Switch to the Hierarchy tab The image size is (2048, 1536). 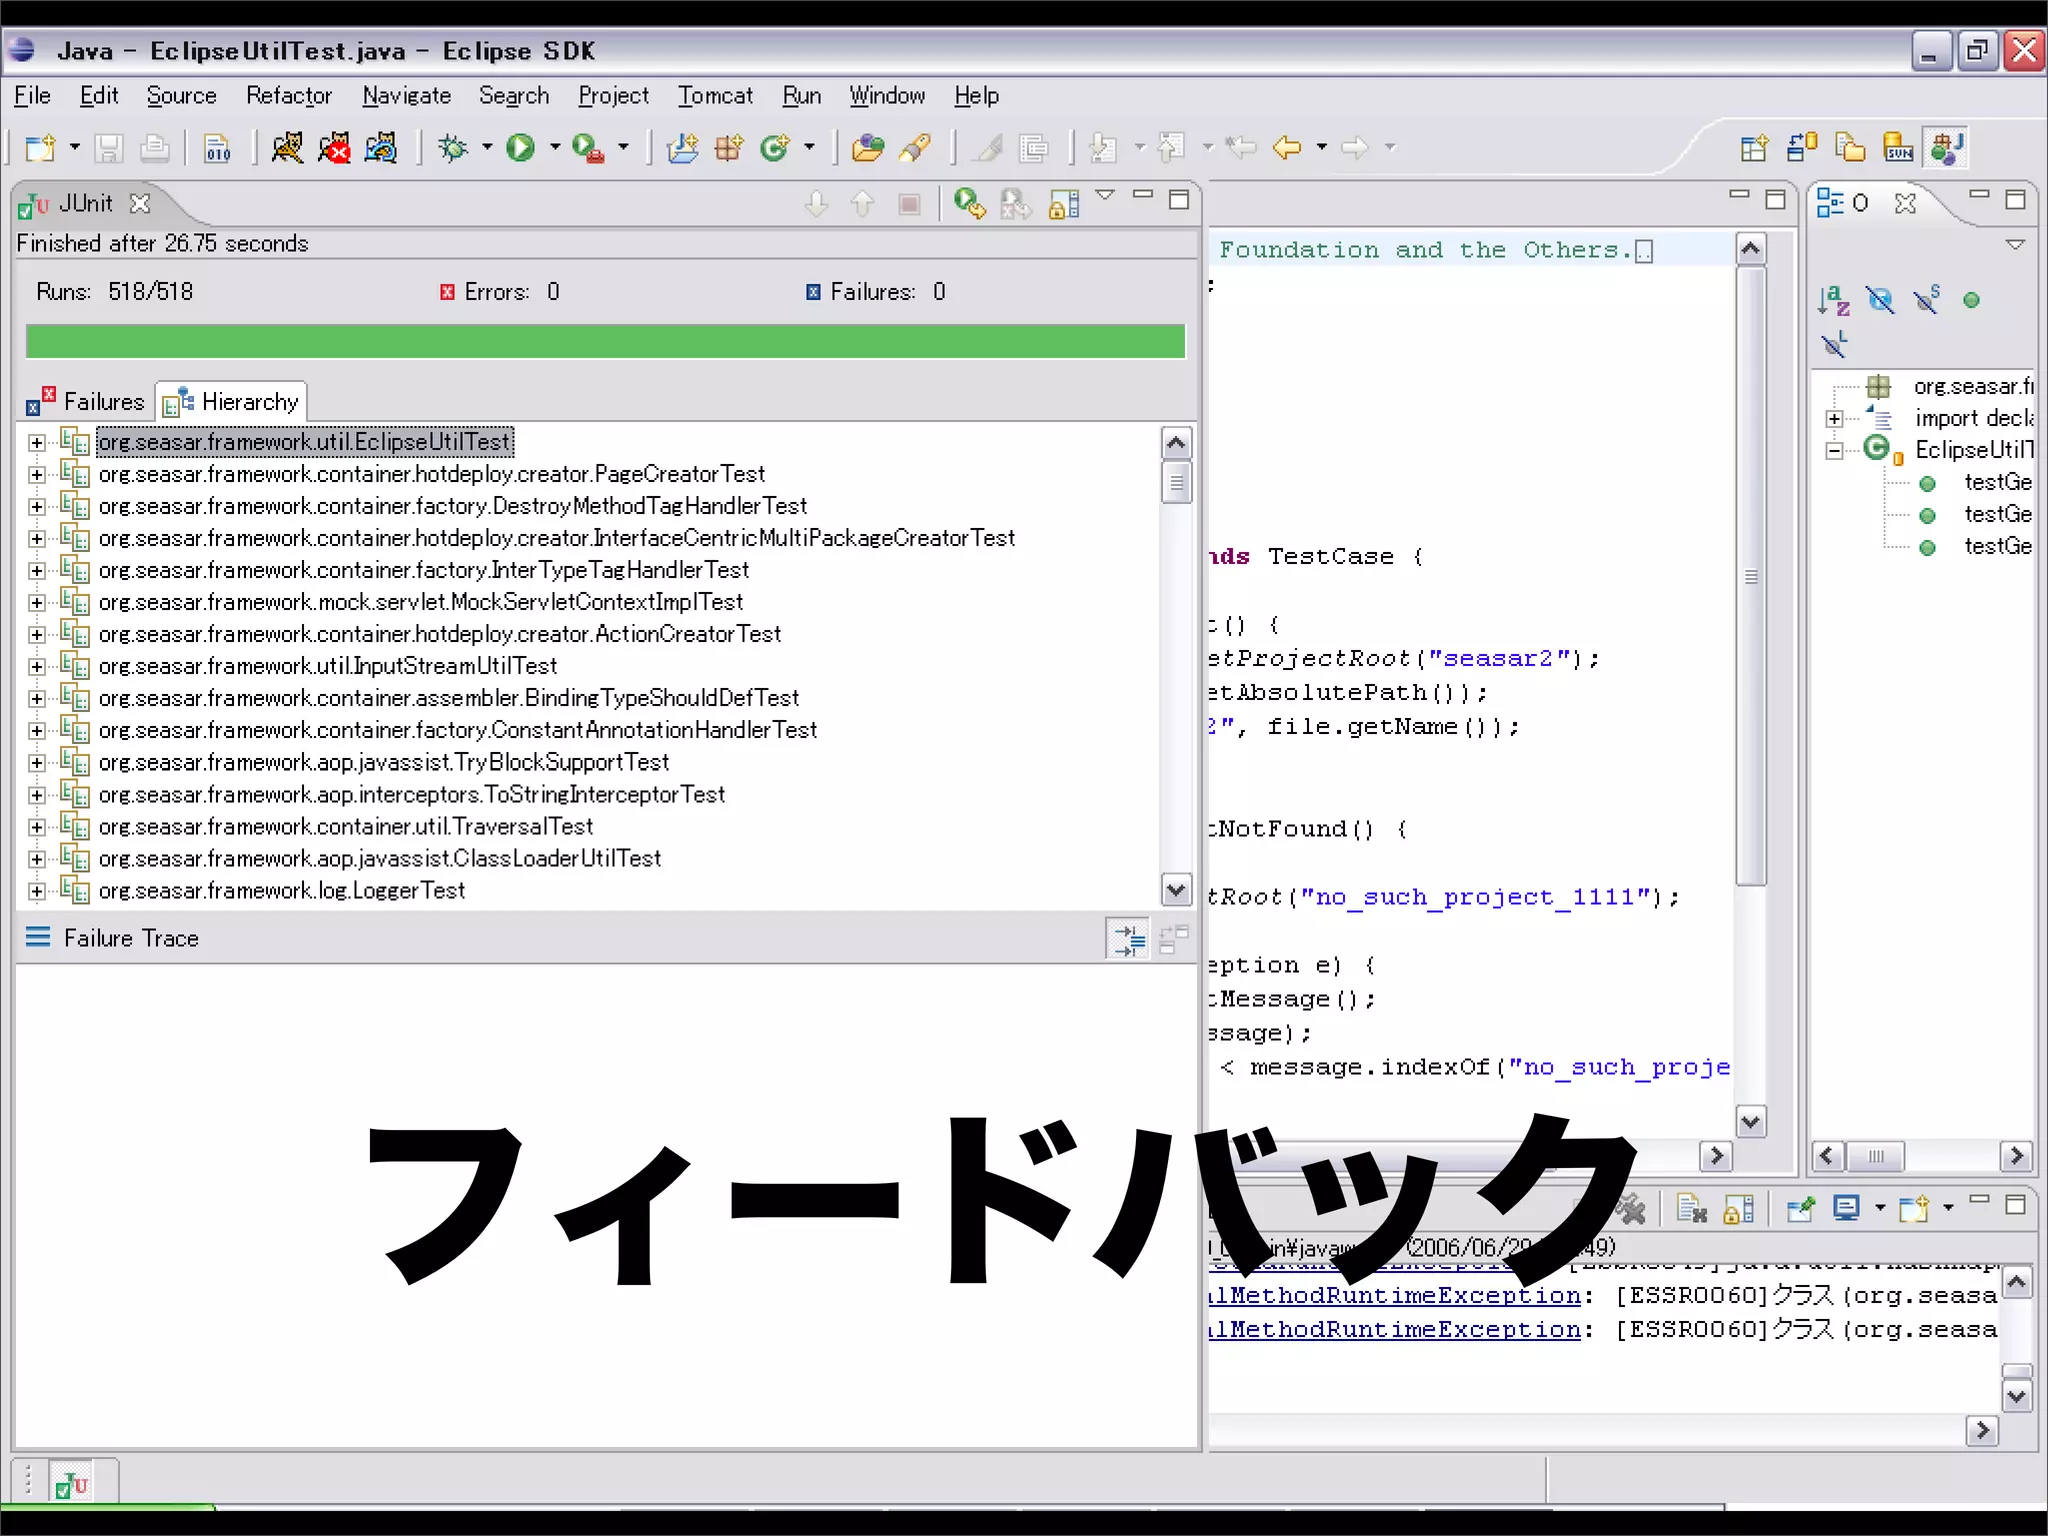[x=231, y=402]
